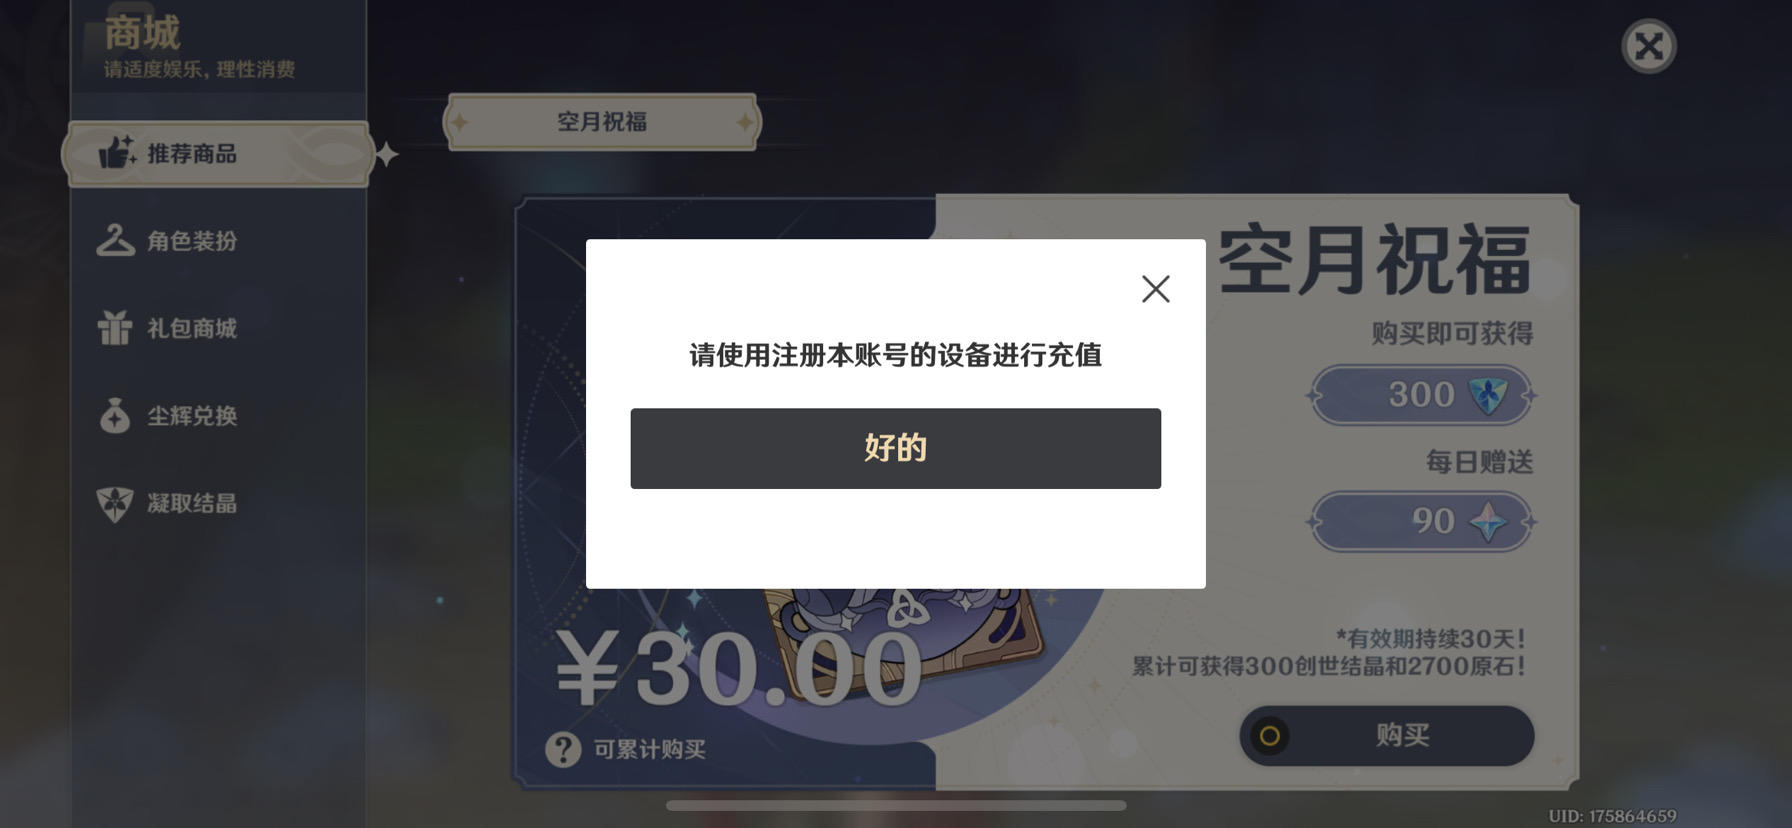Screen dimensions: 1792x828
Task: Select 角色装扮 menu label
Action: coord(192,241)
